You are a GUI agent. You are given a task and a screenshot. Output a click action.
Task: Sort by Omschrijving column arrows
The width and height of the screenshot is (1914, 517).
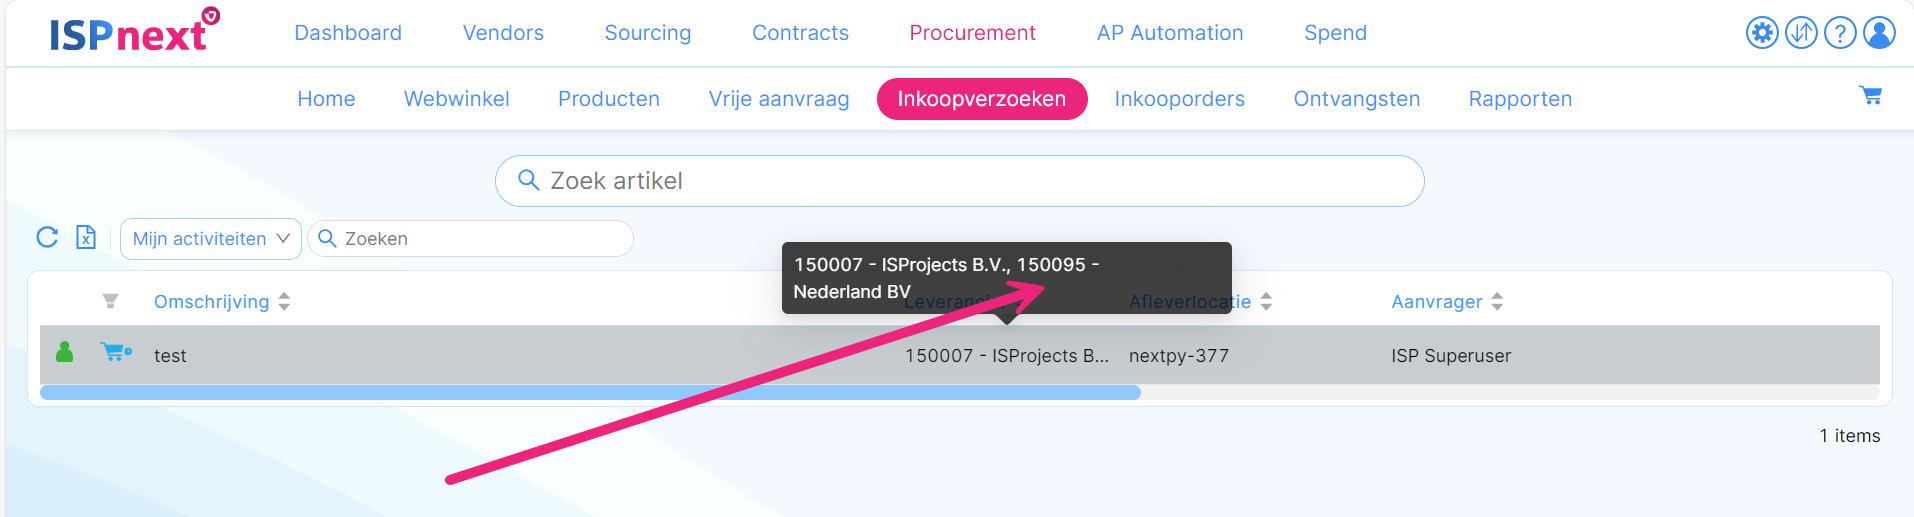coord(284,301)
